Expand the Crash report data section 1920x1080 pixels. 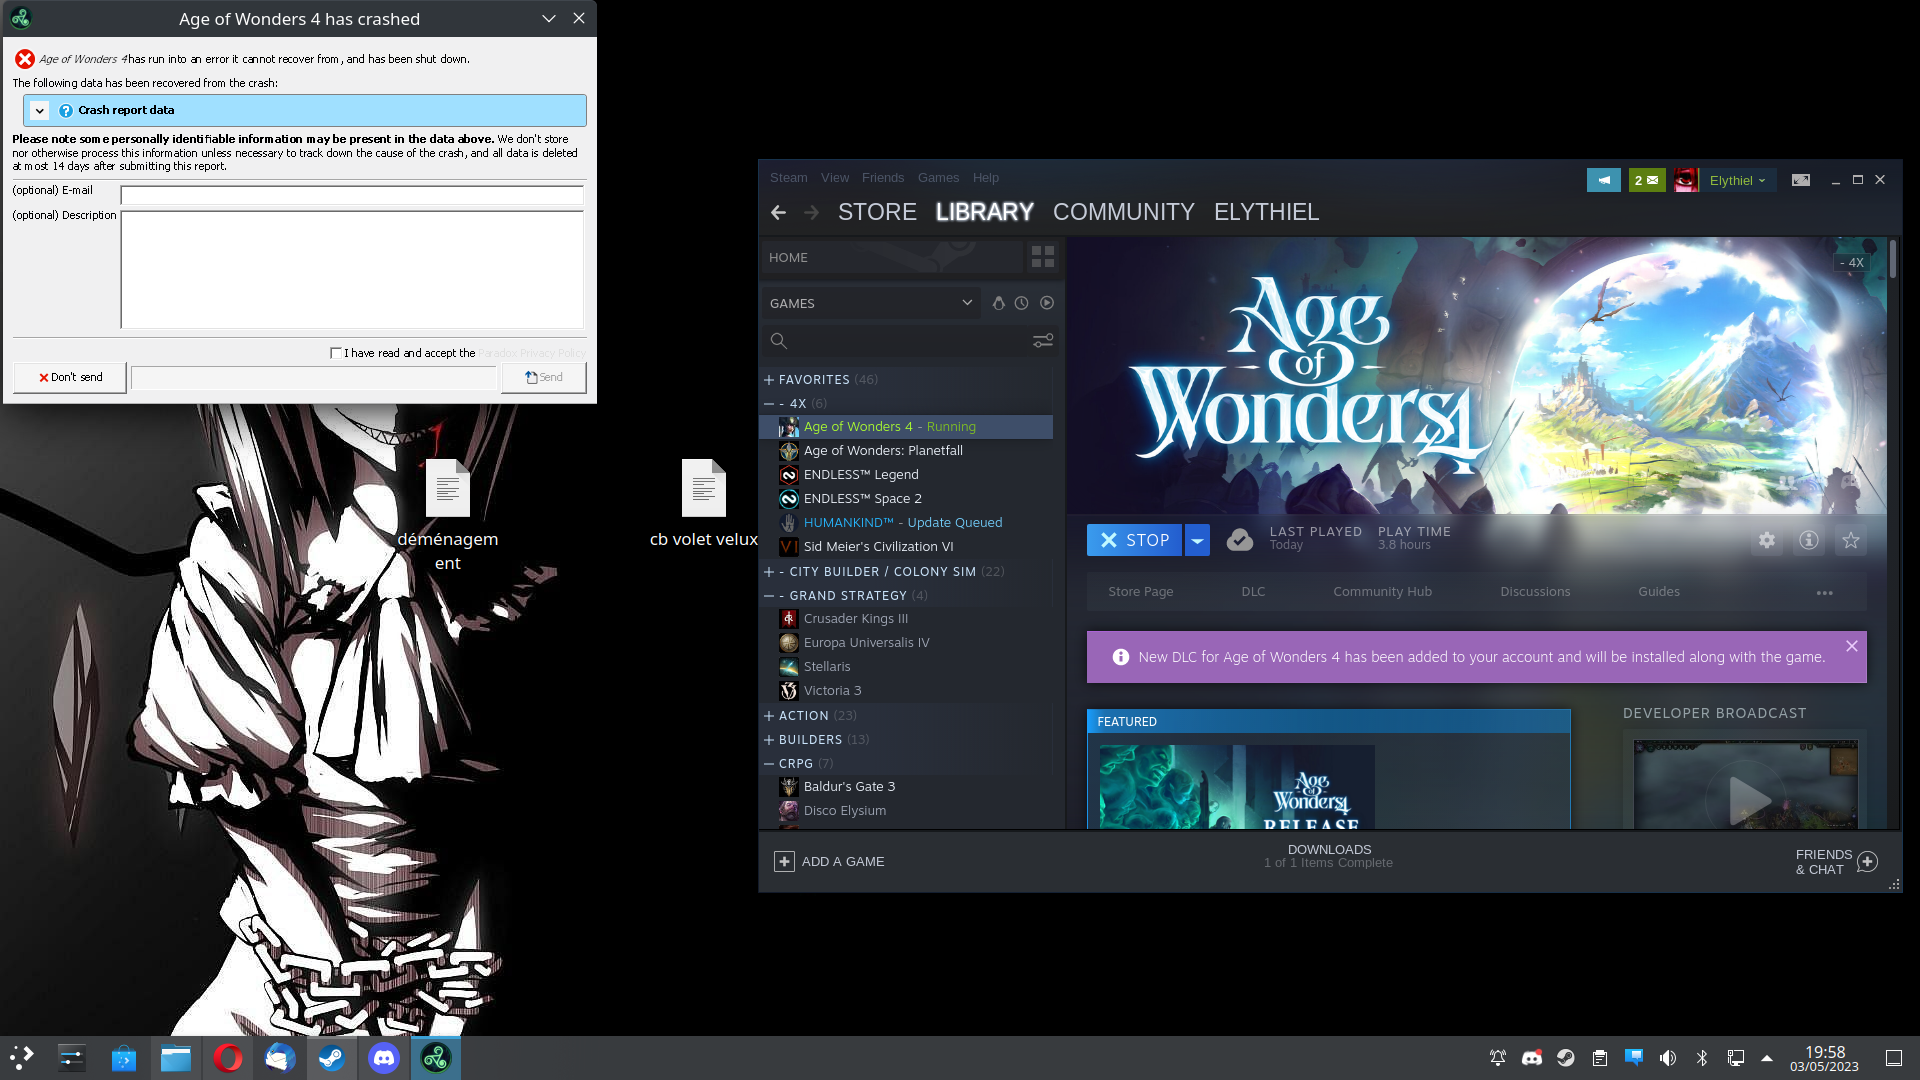(40, 111)
